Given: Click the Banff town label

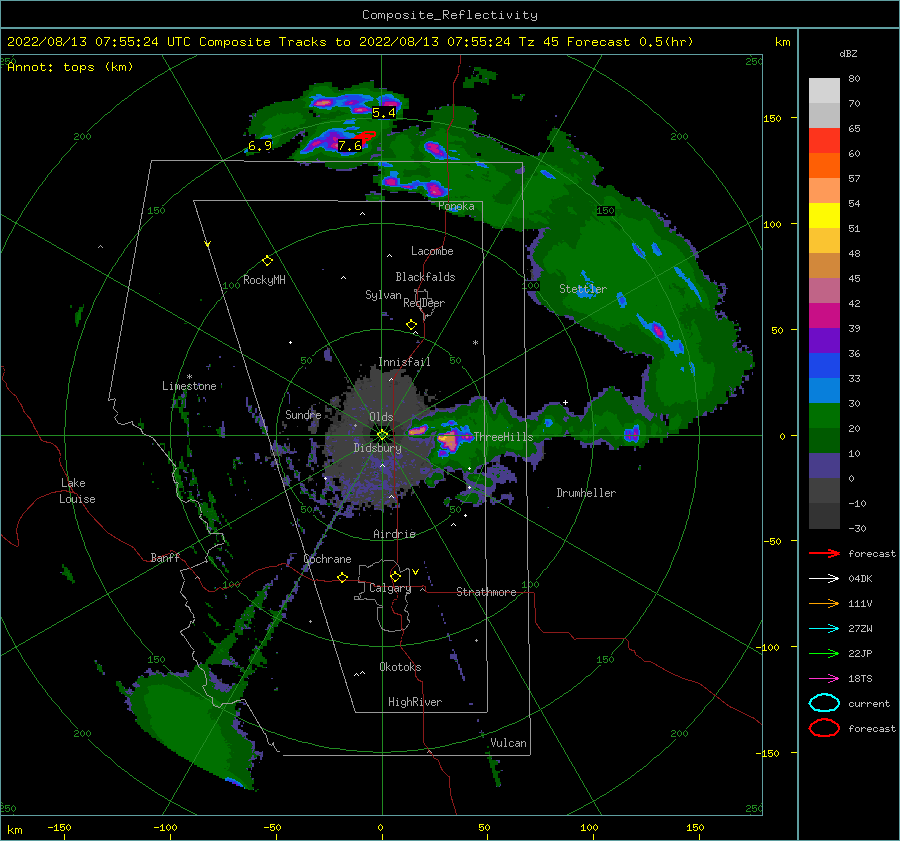Looking at the screenshot, I should tap(165, 557).
